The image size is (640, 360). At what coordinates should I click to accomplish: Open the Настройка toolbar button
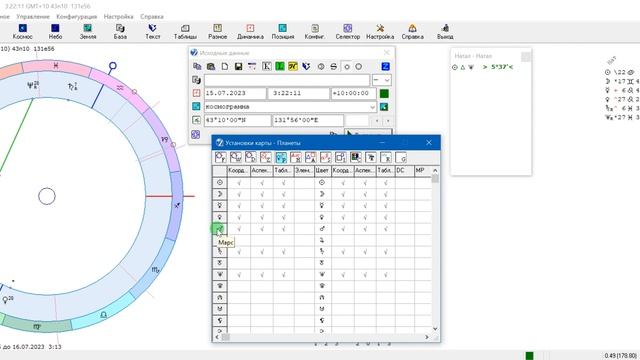pos(380,31)
